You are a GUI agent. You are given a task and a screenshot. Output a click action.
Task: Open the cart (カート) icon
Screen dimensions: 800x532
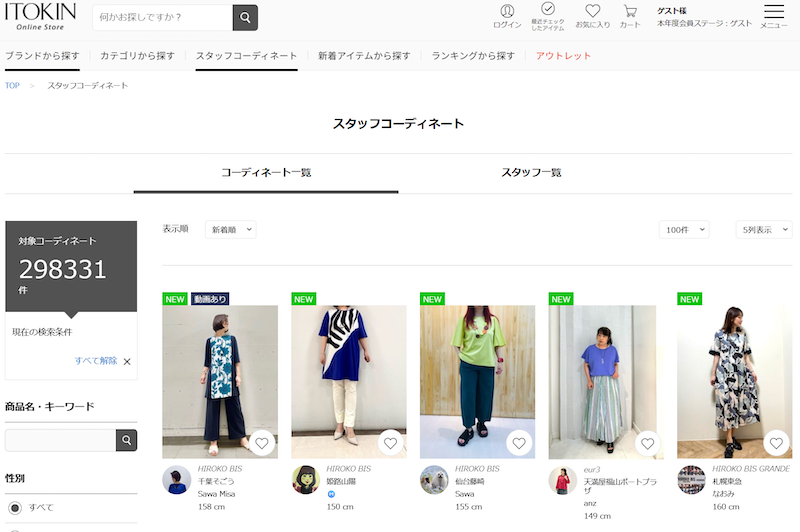tap(630, 17)
